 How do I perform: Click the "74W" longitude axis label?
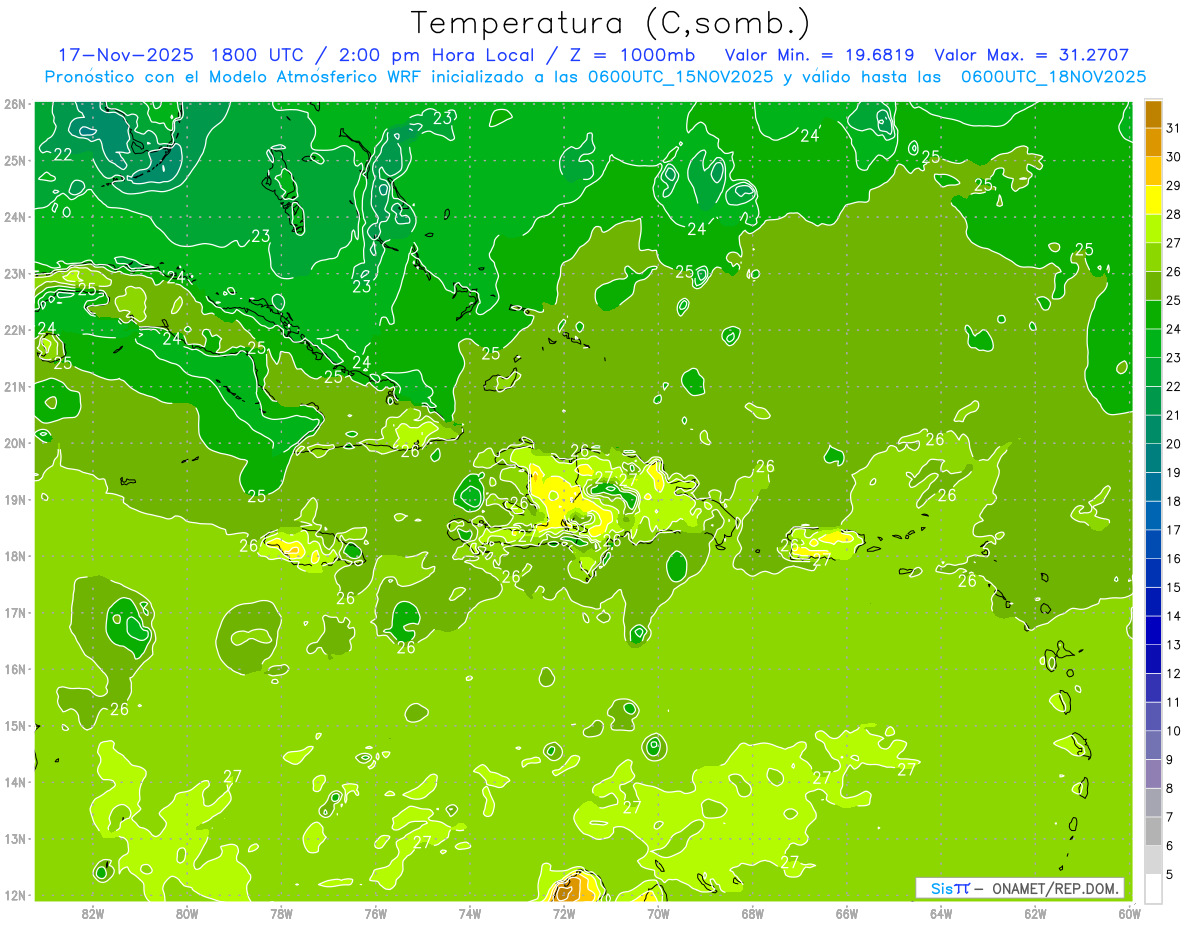point(469,913)
